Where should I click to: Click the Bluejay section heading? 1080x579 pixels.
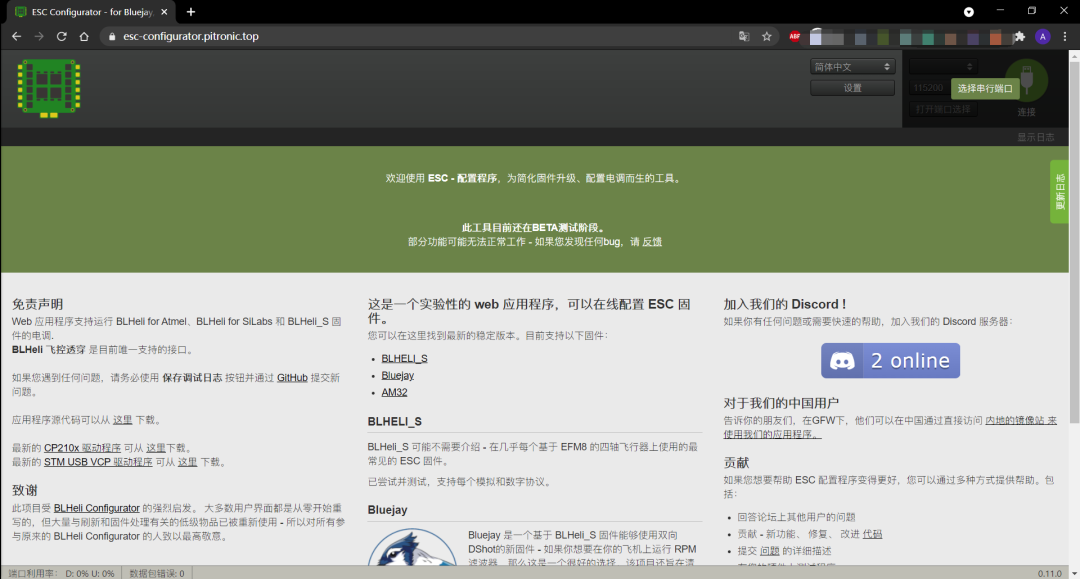coord(388,509)
